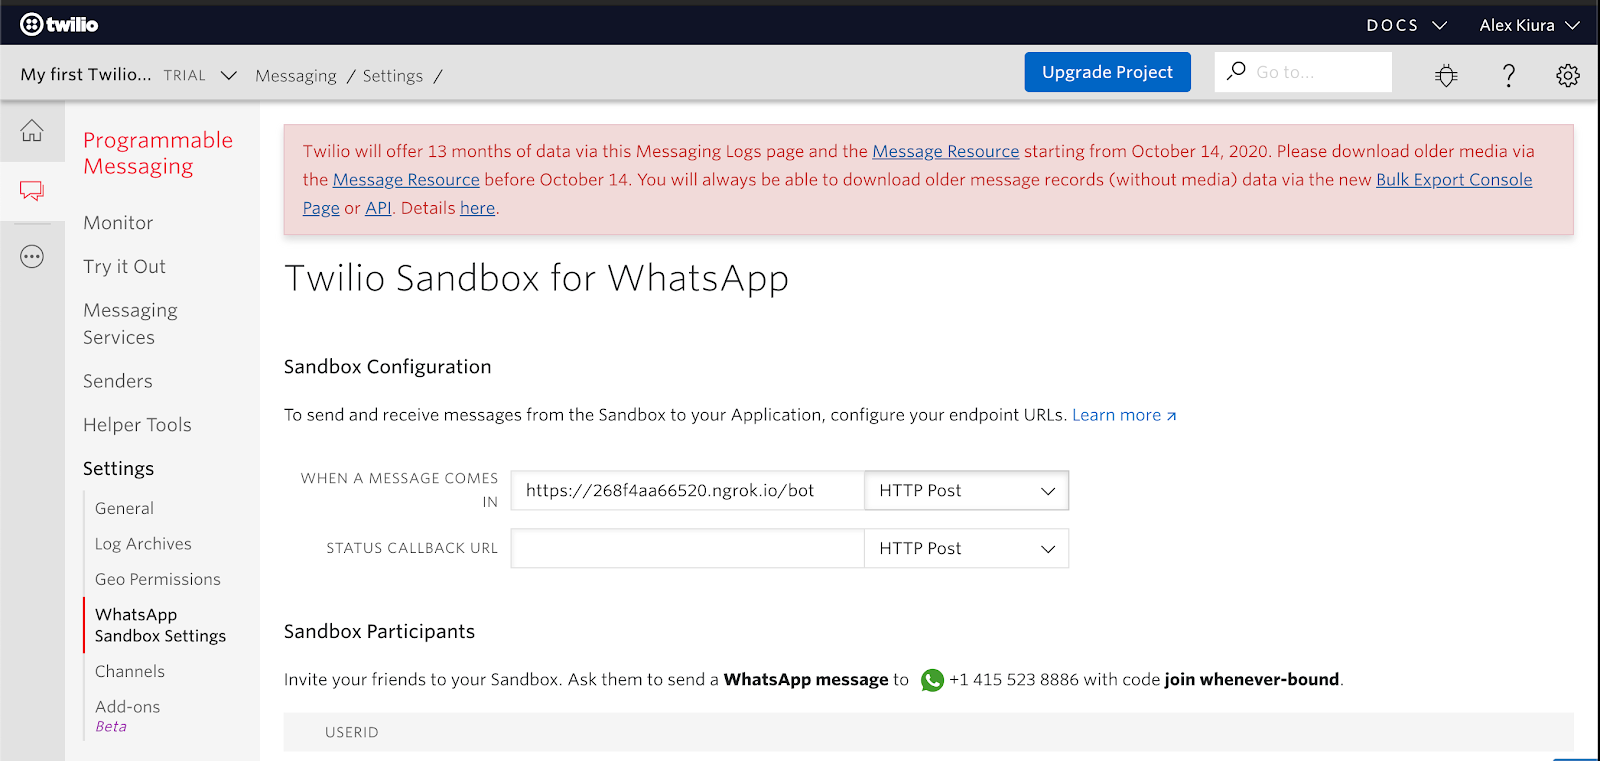Open account settings gear icon

point(1567,75)
